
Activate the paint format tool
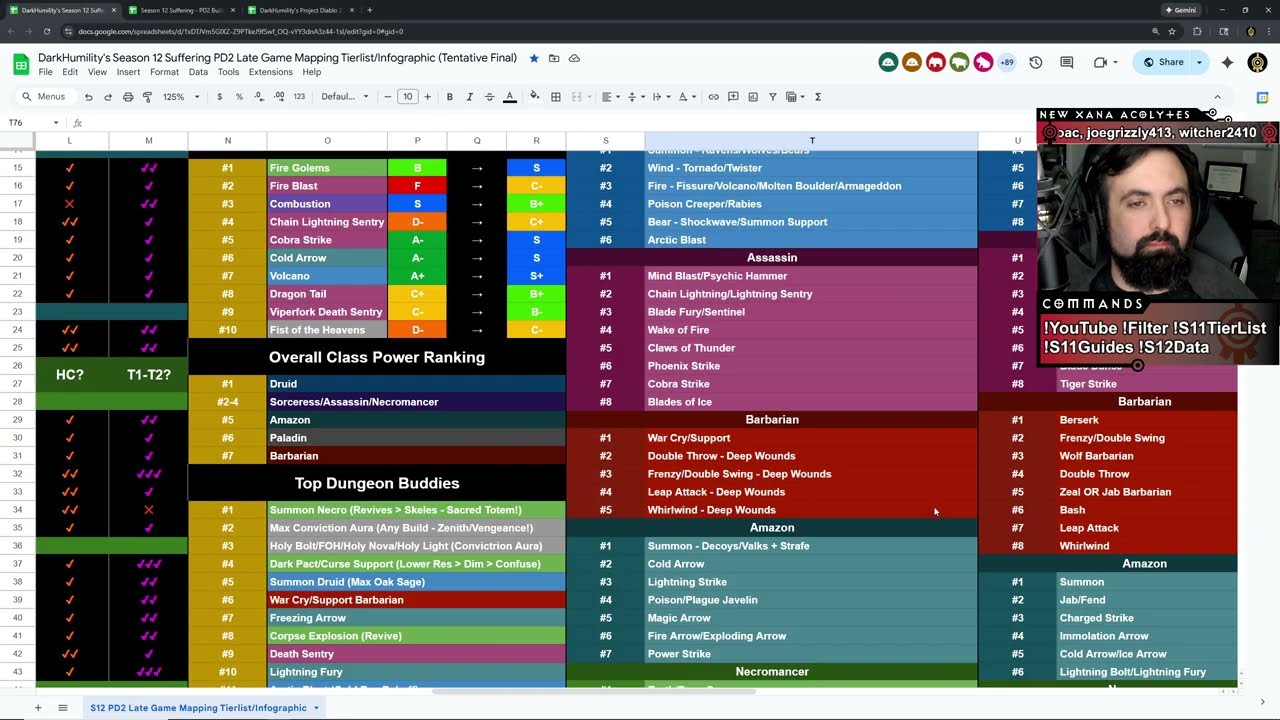(x=147, y=97)
